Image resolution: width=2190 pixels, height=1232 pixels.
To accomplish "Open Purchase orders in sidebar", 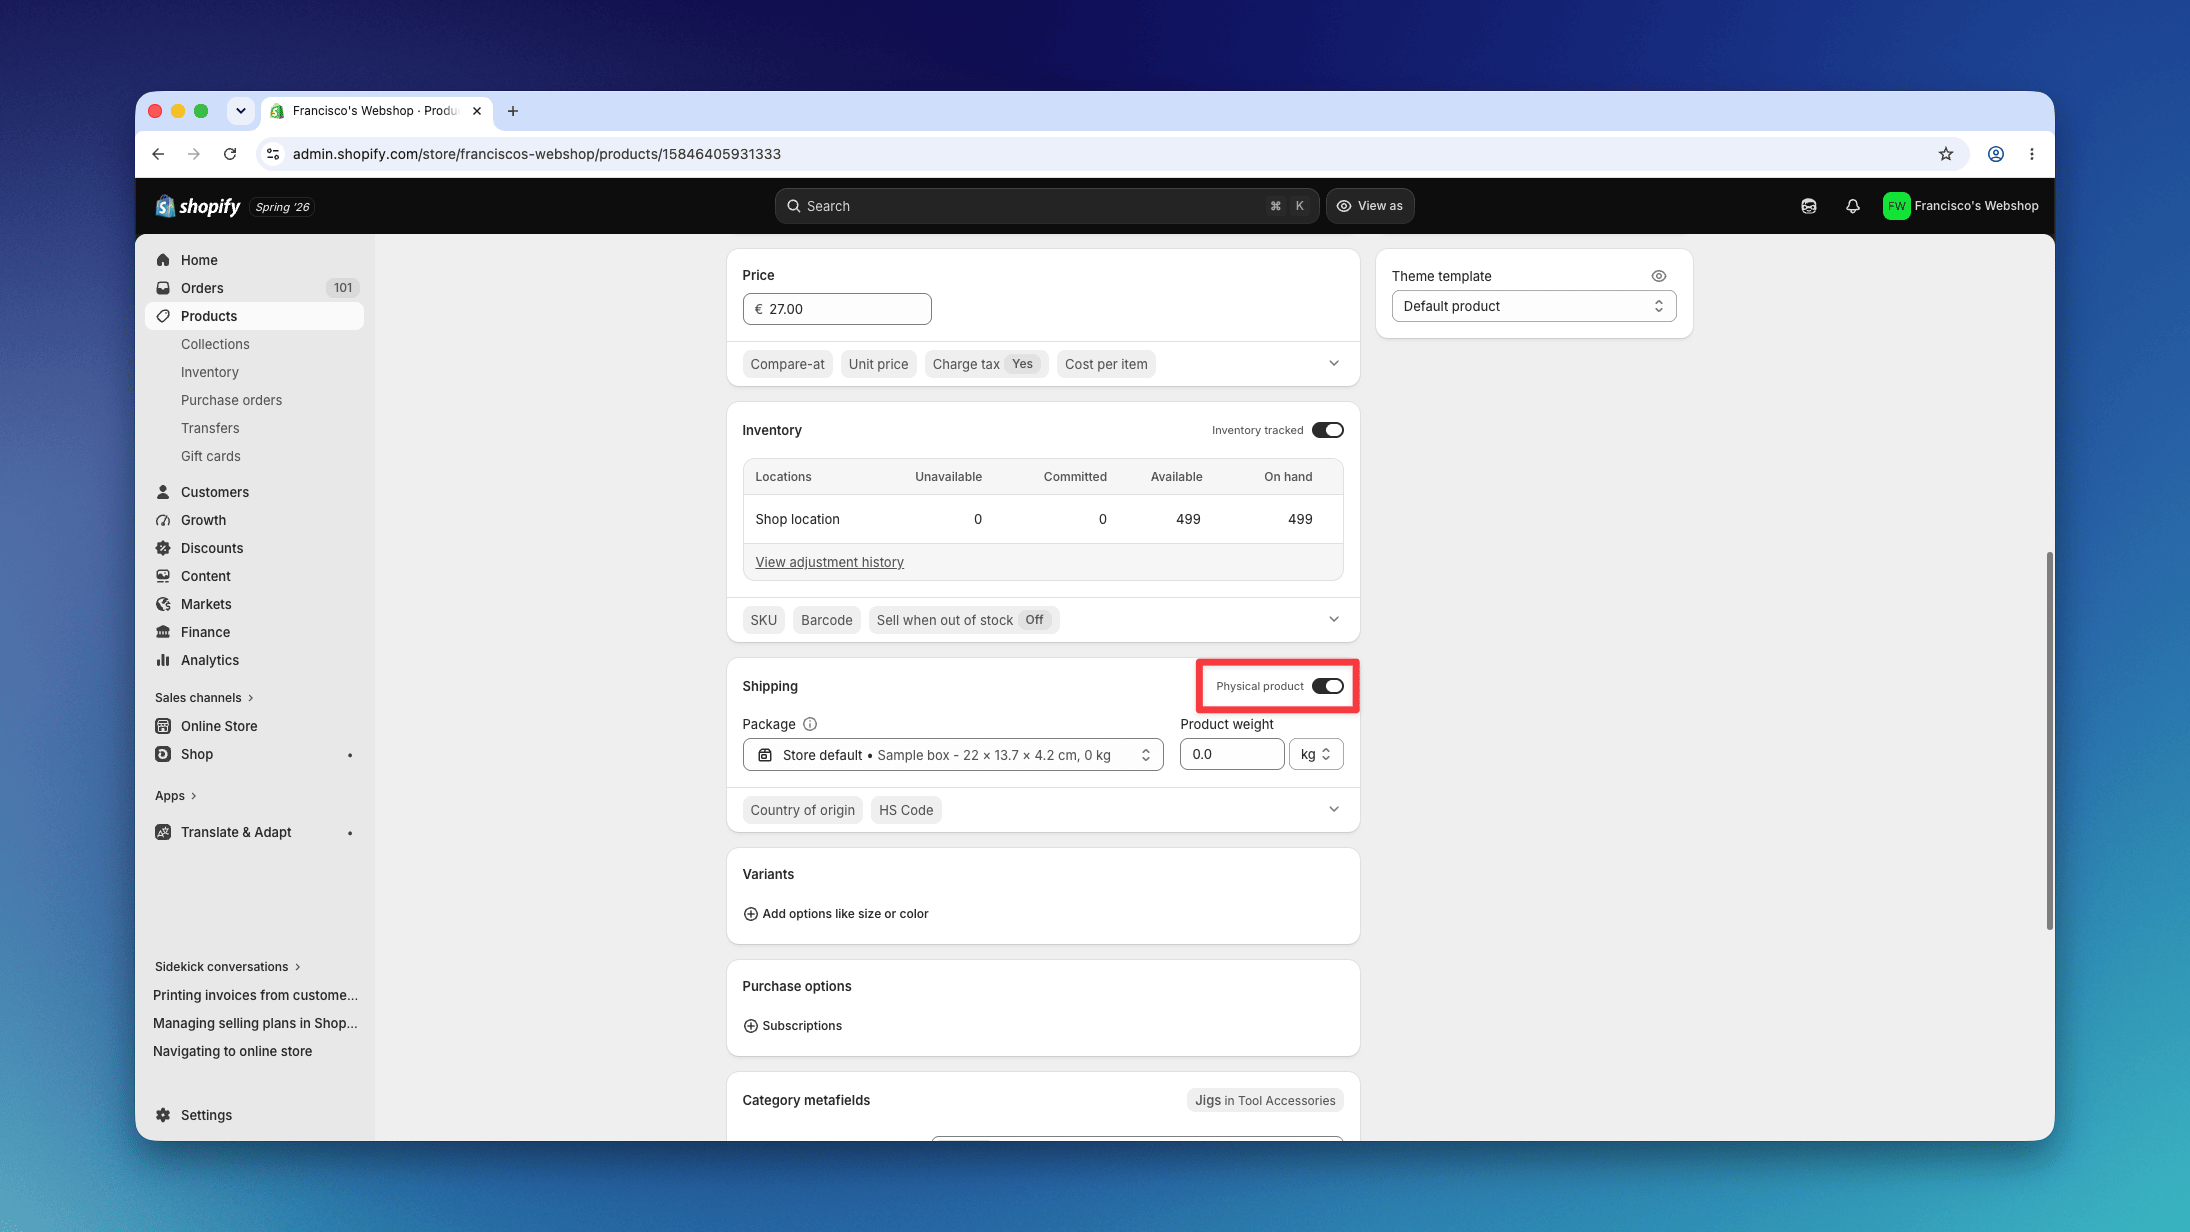I will click(231, 400).
